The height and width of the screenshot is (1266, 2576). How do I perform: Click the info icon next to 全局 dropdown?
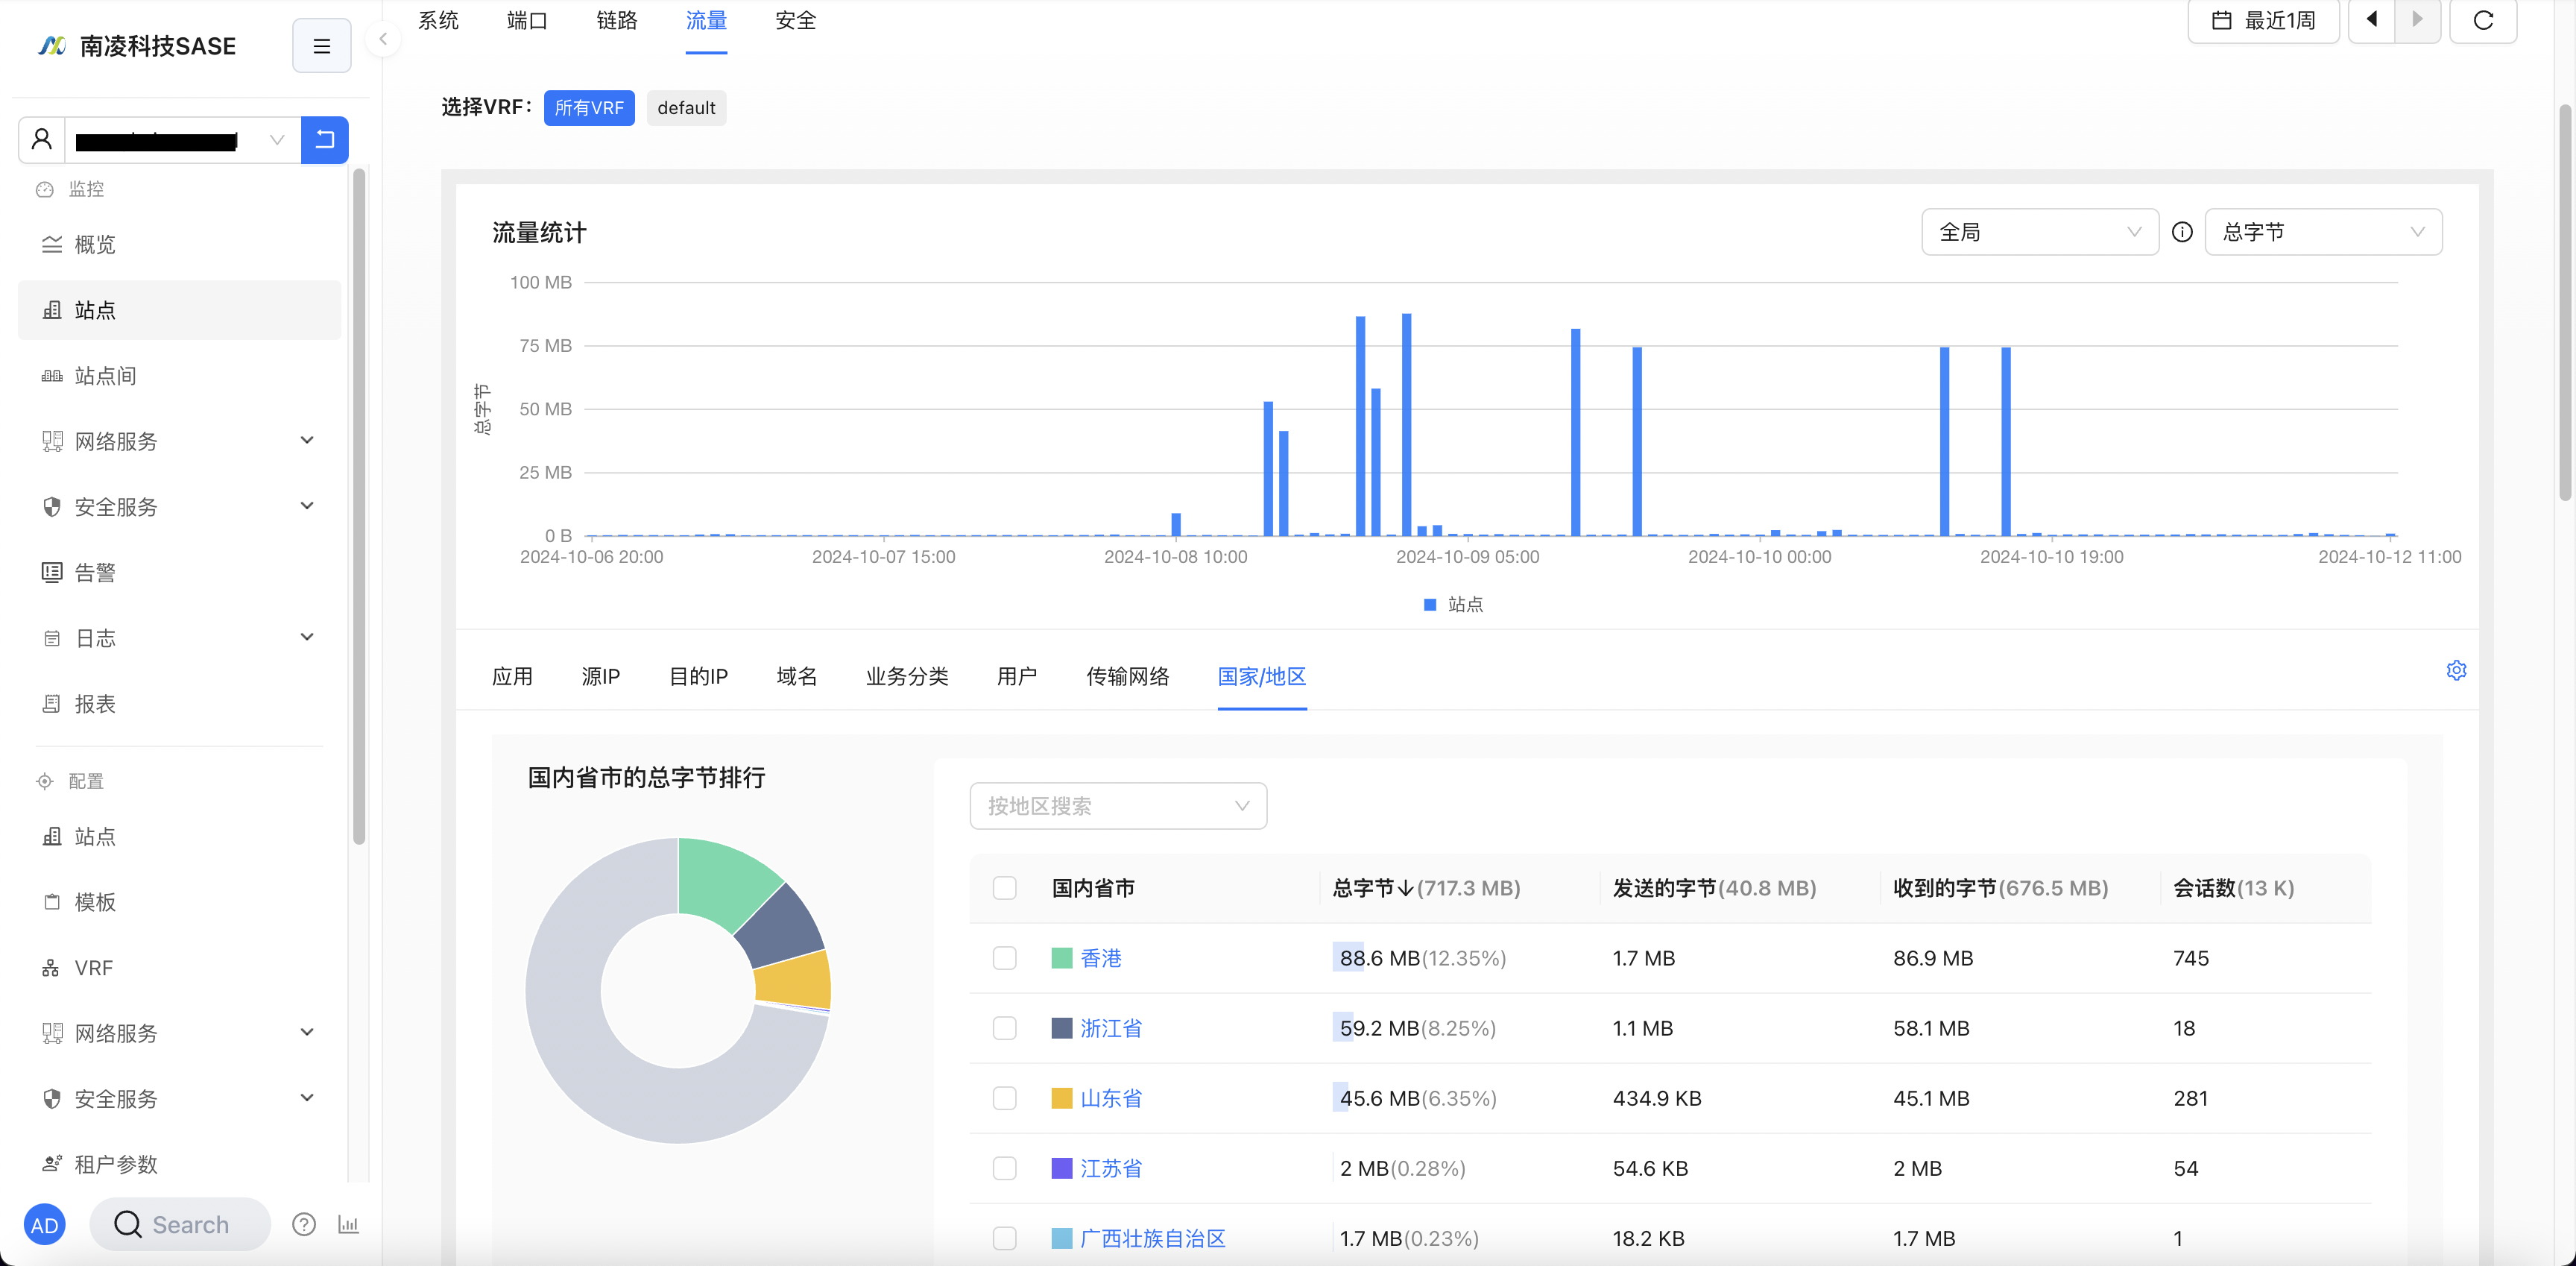pyautogui.click(x=2182, y=232)
